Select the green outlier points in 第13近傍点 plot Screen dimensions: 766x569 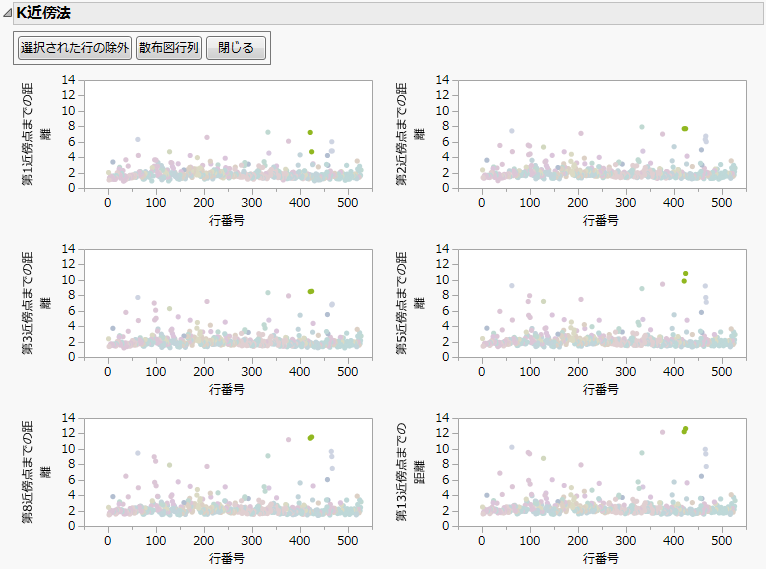tap(685, 430)
